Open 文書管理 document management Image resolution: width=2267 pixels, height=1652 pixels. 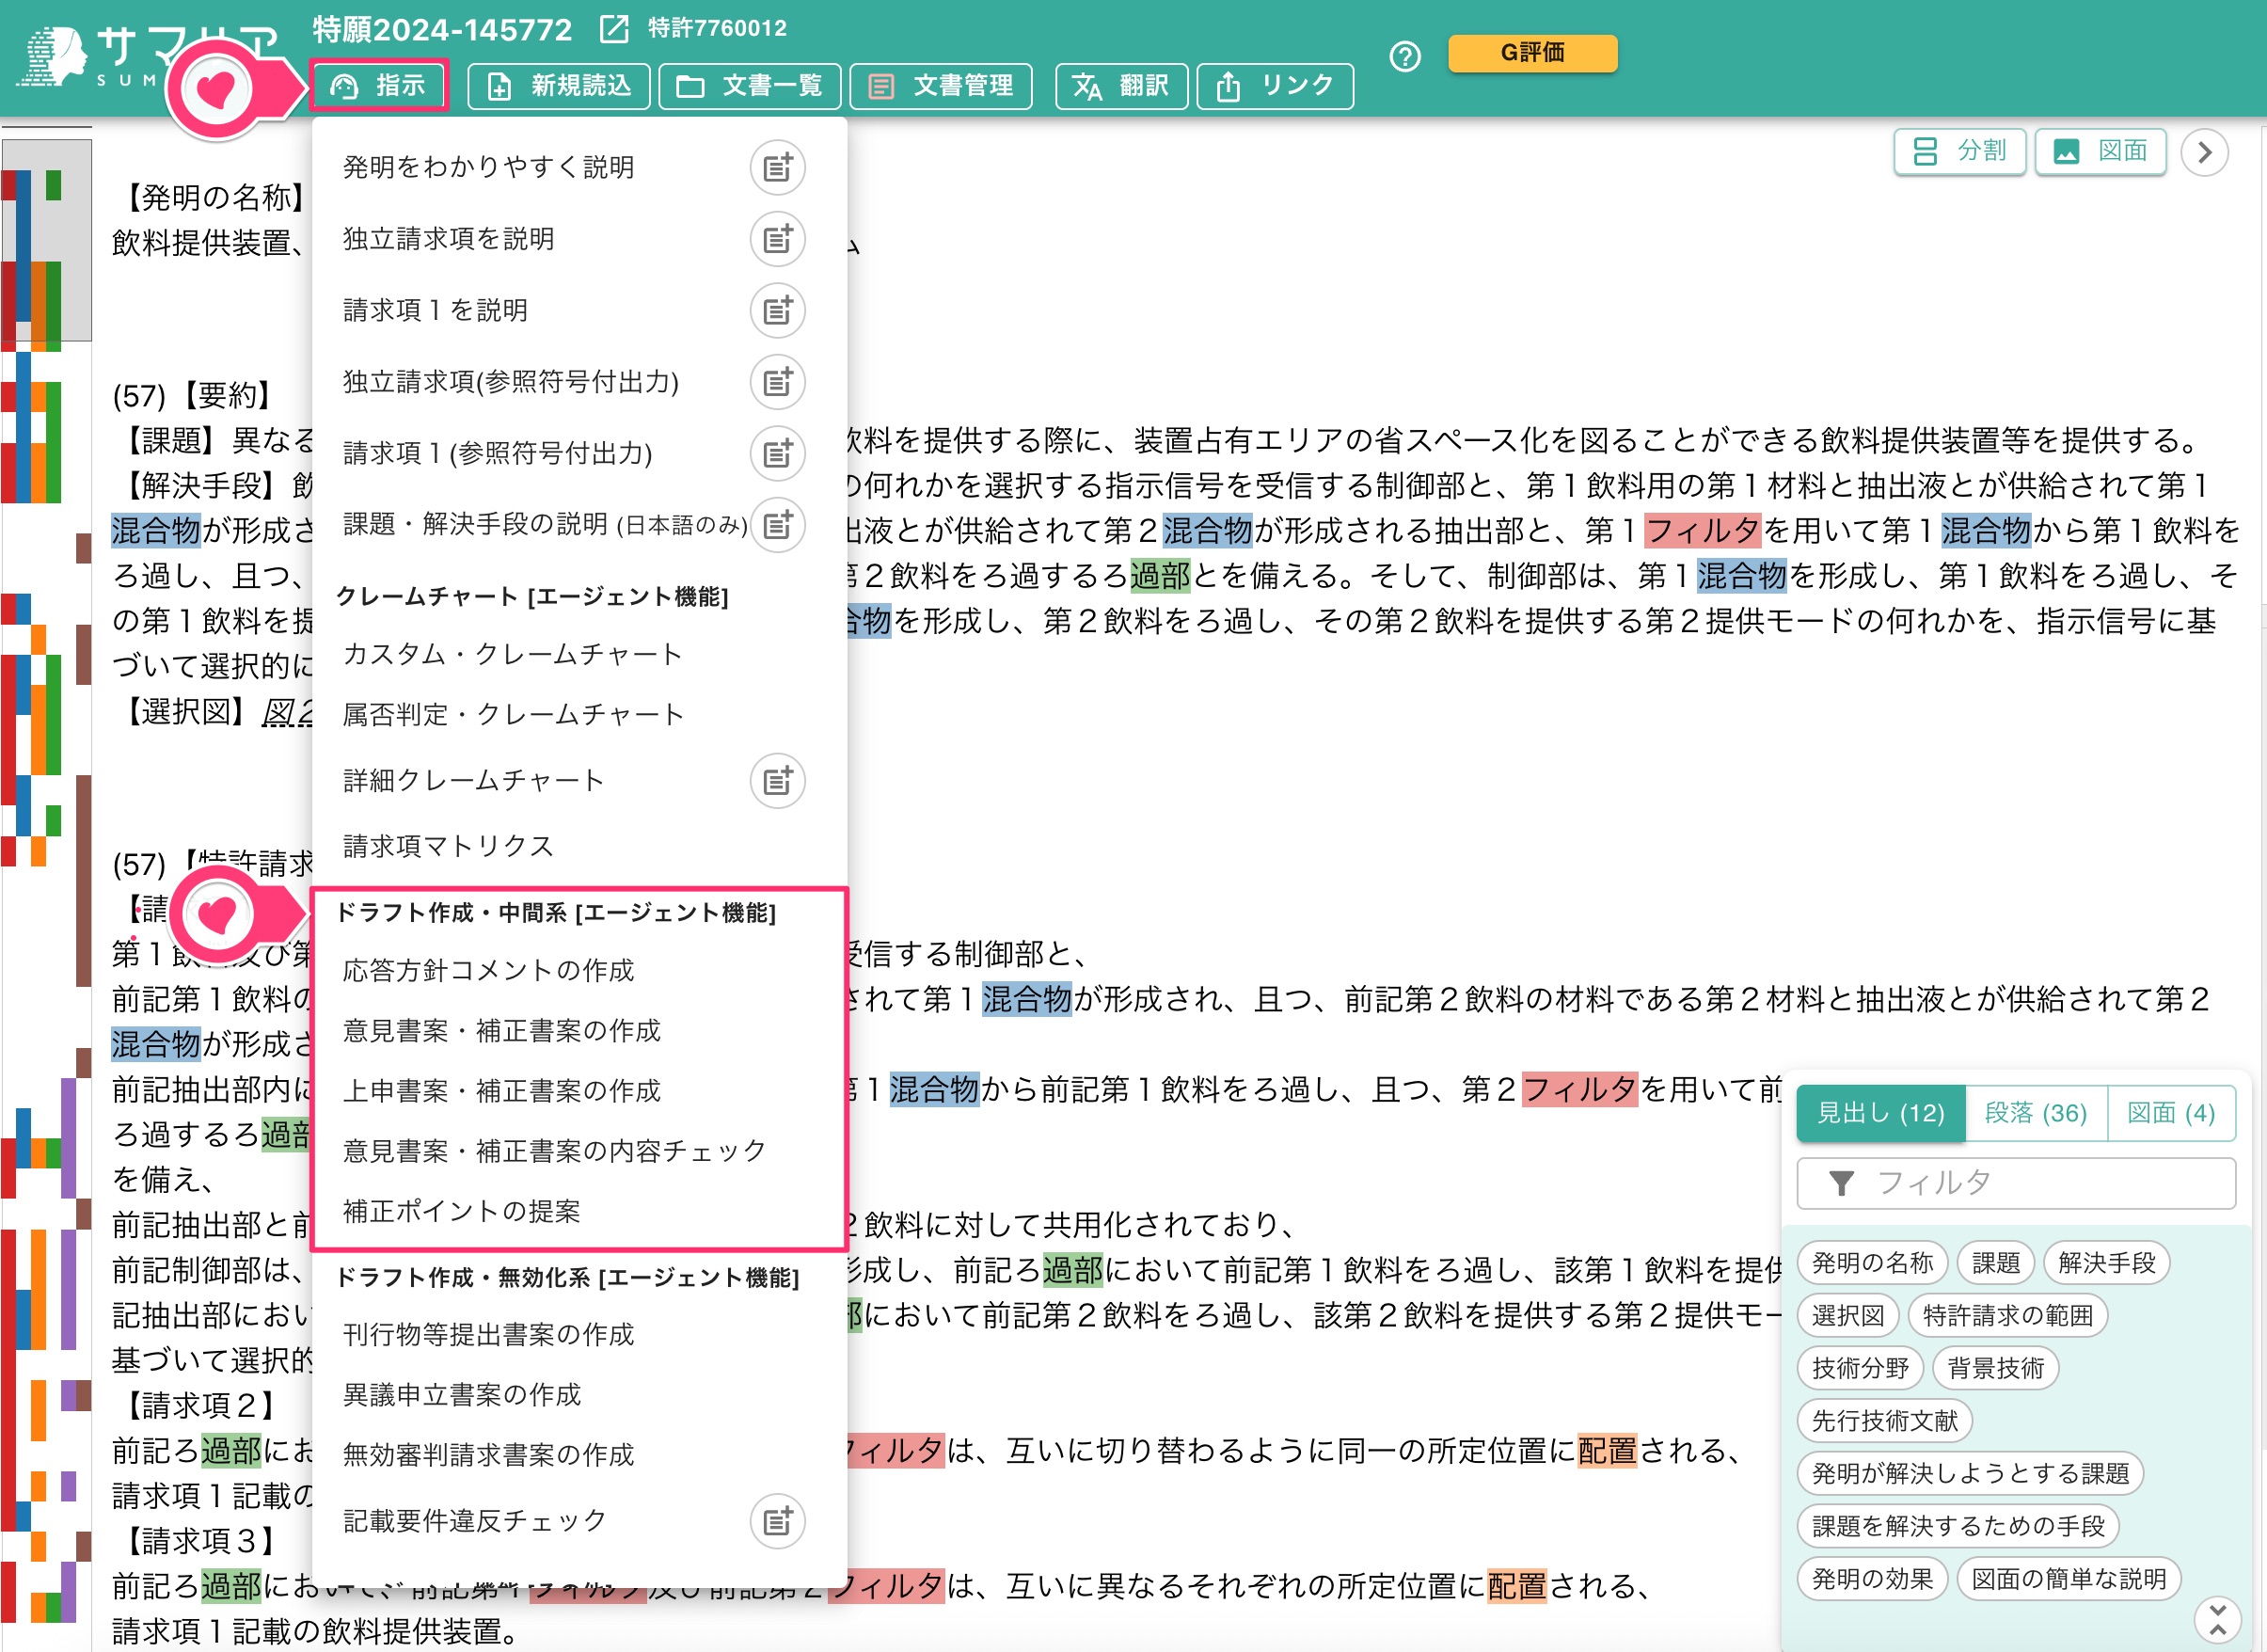coord(941,86)
